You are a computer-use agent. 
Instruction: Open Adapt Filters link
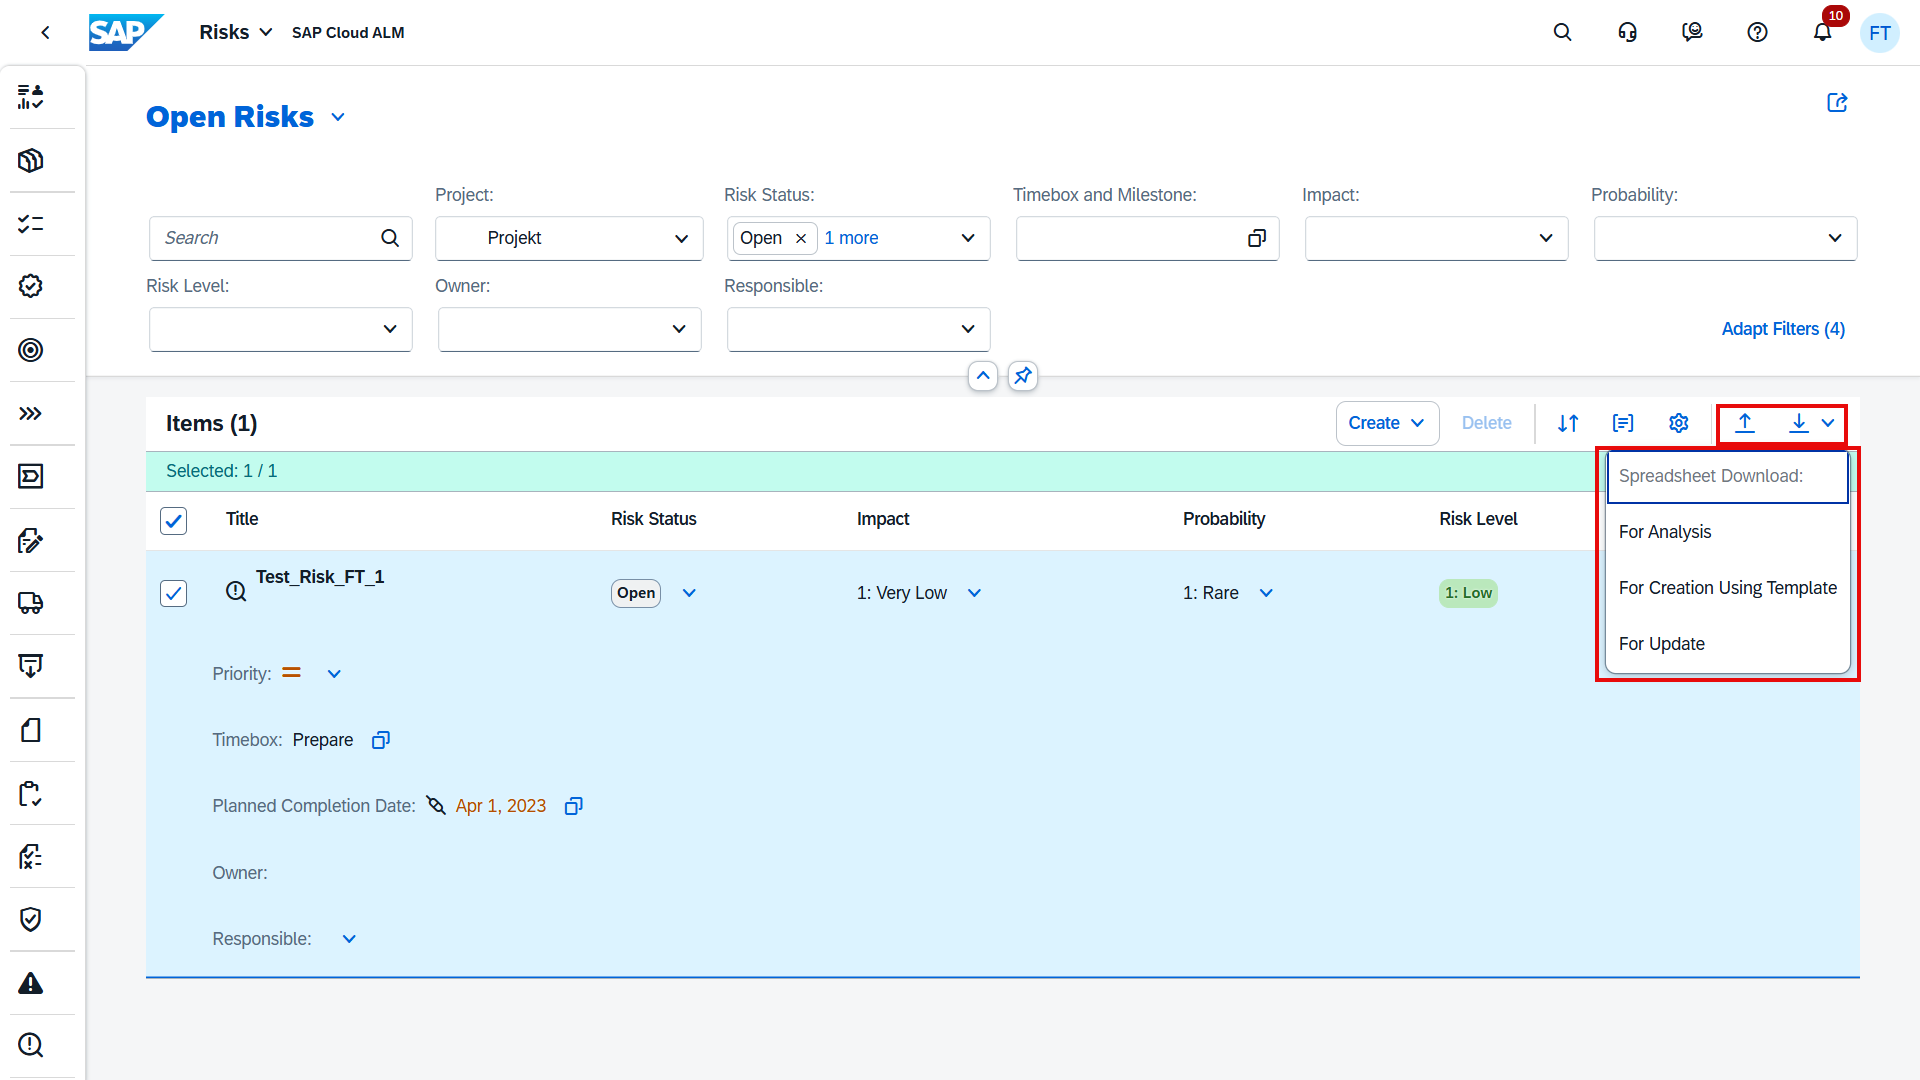pos(1782,329)
